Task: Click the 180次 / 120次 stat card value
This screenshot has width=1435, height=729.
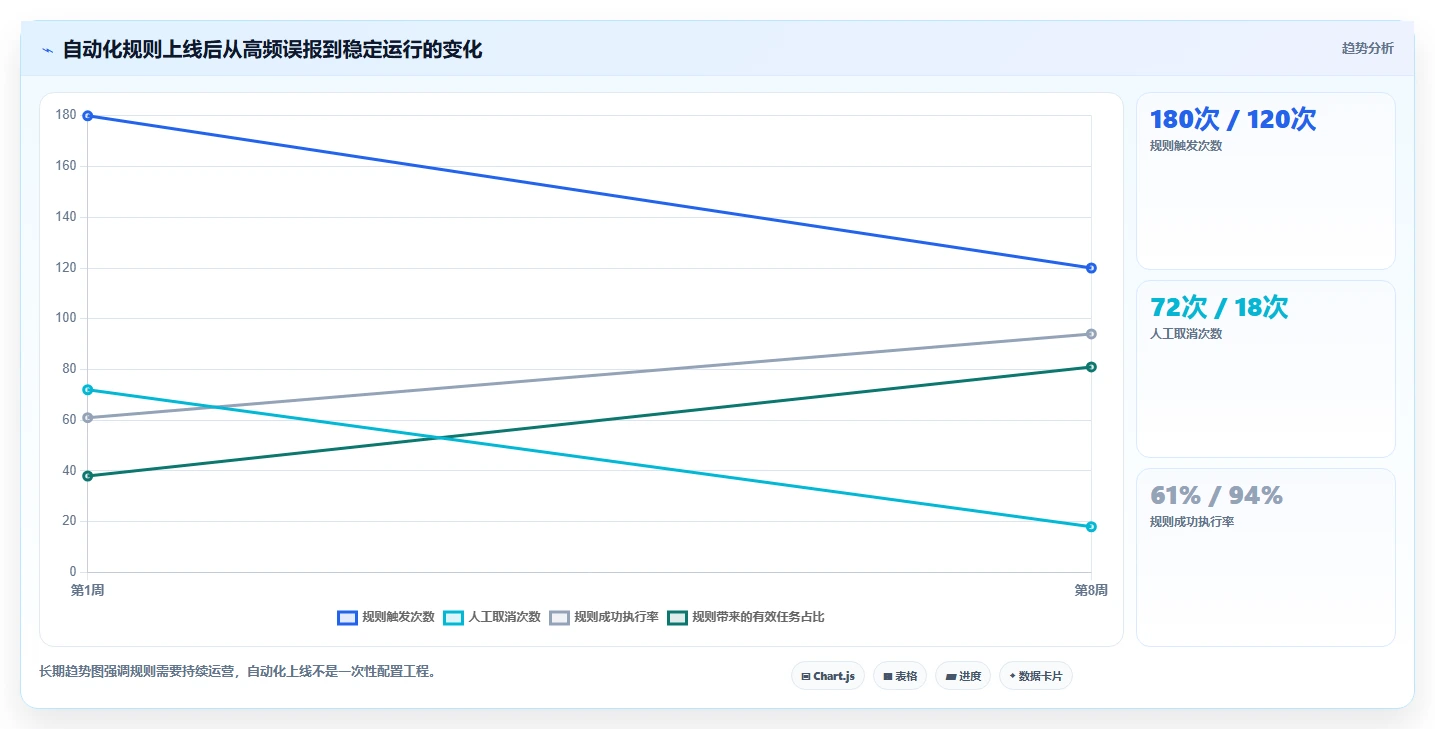Action: pyautogui.click(x=1233, y=120)
